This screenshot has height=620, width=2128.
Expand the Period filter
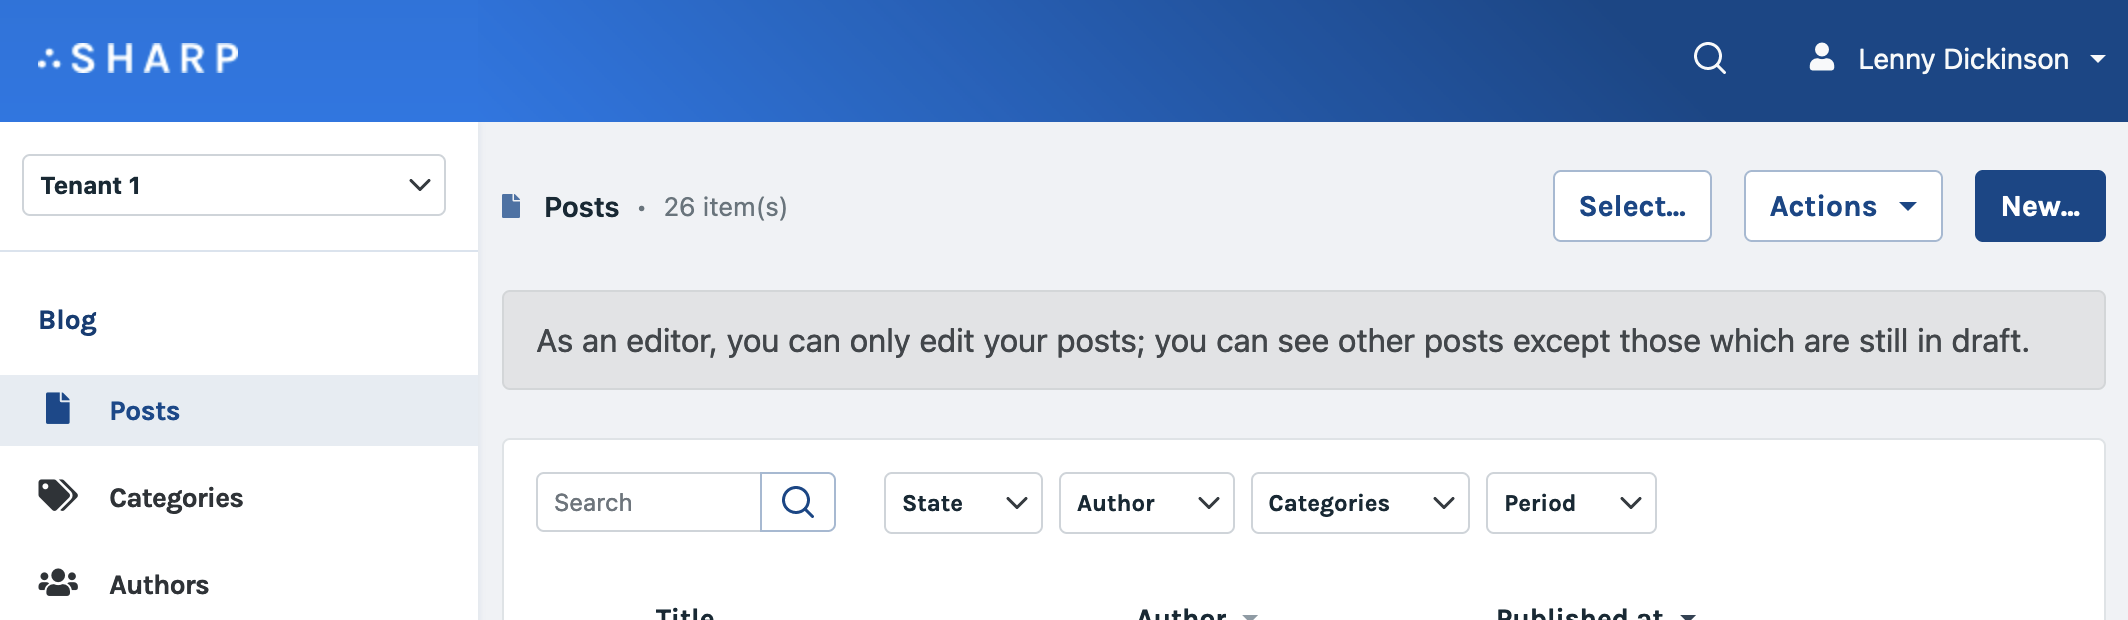click(1570, 503)
